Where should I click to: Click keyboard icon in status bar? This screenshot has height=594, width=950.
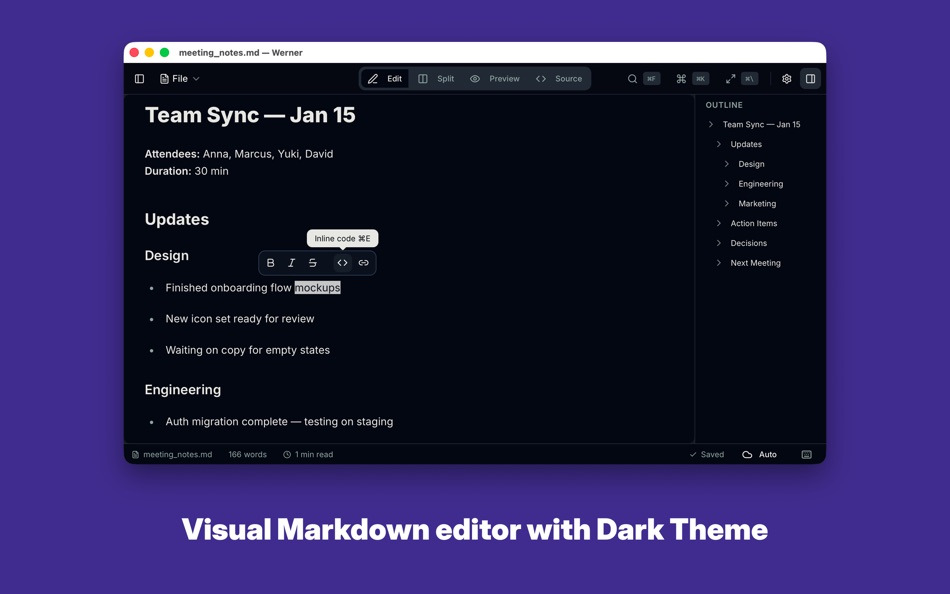tap(806, 455)
